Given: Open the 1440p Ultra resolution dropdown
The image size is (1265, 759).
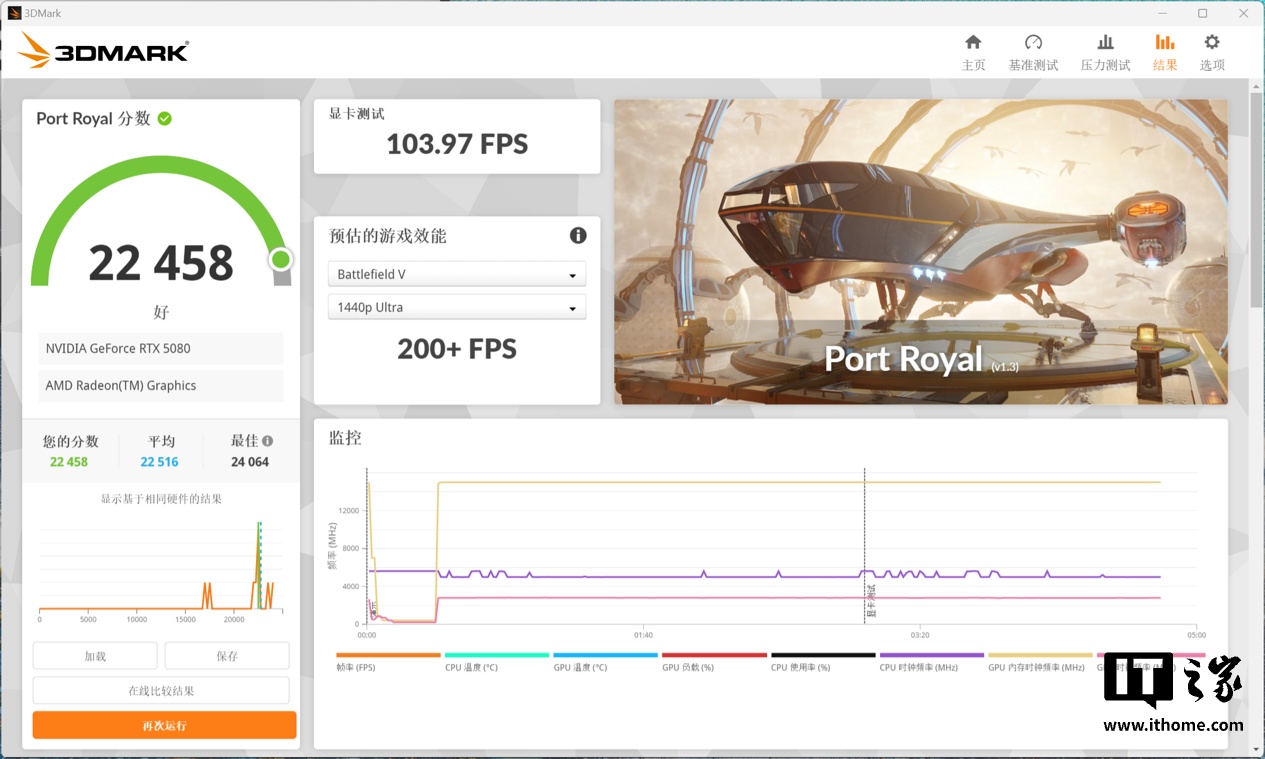Looking at the screenshot, I should coord(457,307).
